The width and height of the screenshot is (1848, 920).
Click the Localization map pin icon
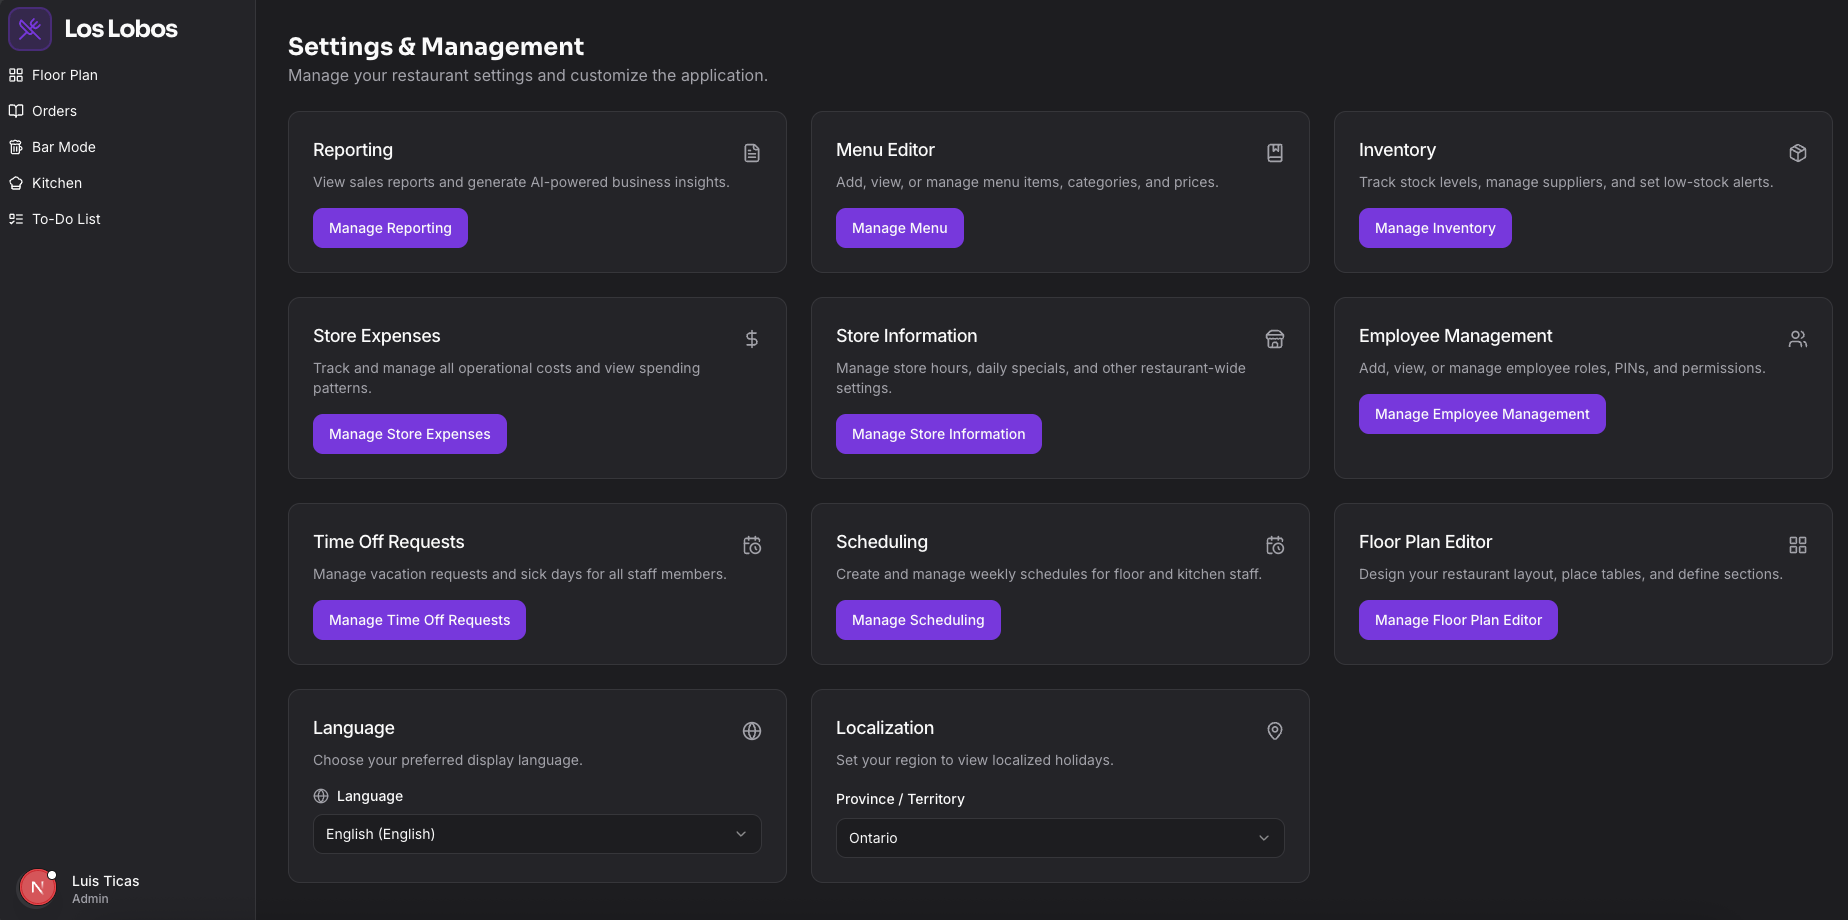[1275, 731]
